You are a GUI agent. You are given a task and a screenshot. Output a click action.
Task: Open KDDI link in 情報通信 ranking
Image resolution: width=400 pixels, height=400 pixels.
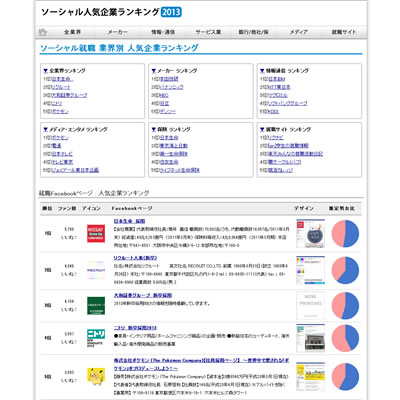pos(274,111)
